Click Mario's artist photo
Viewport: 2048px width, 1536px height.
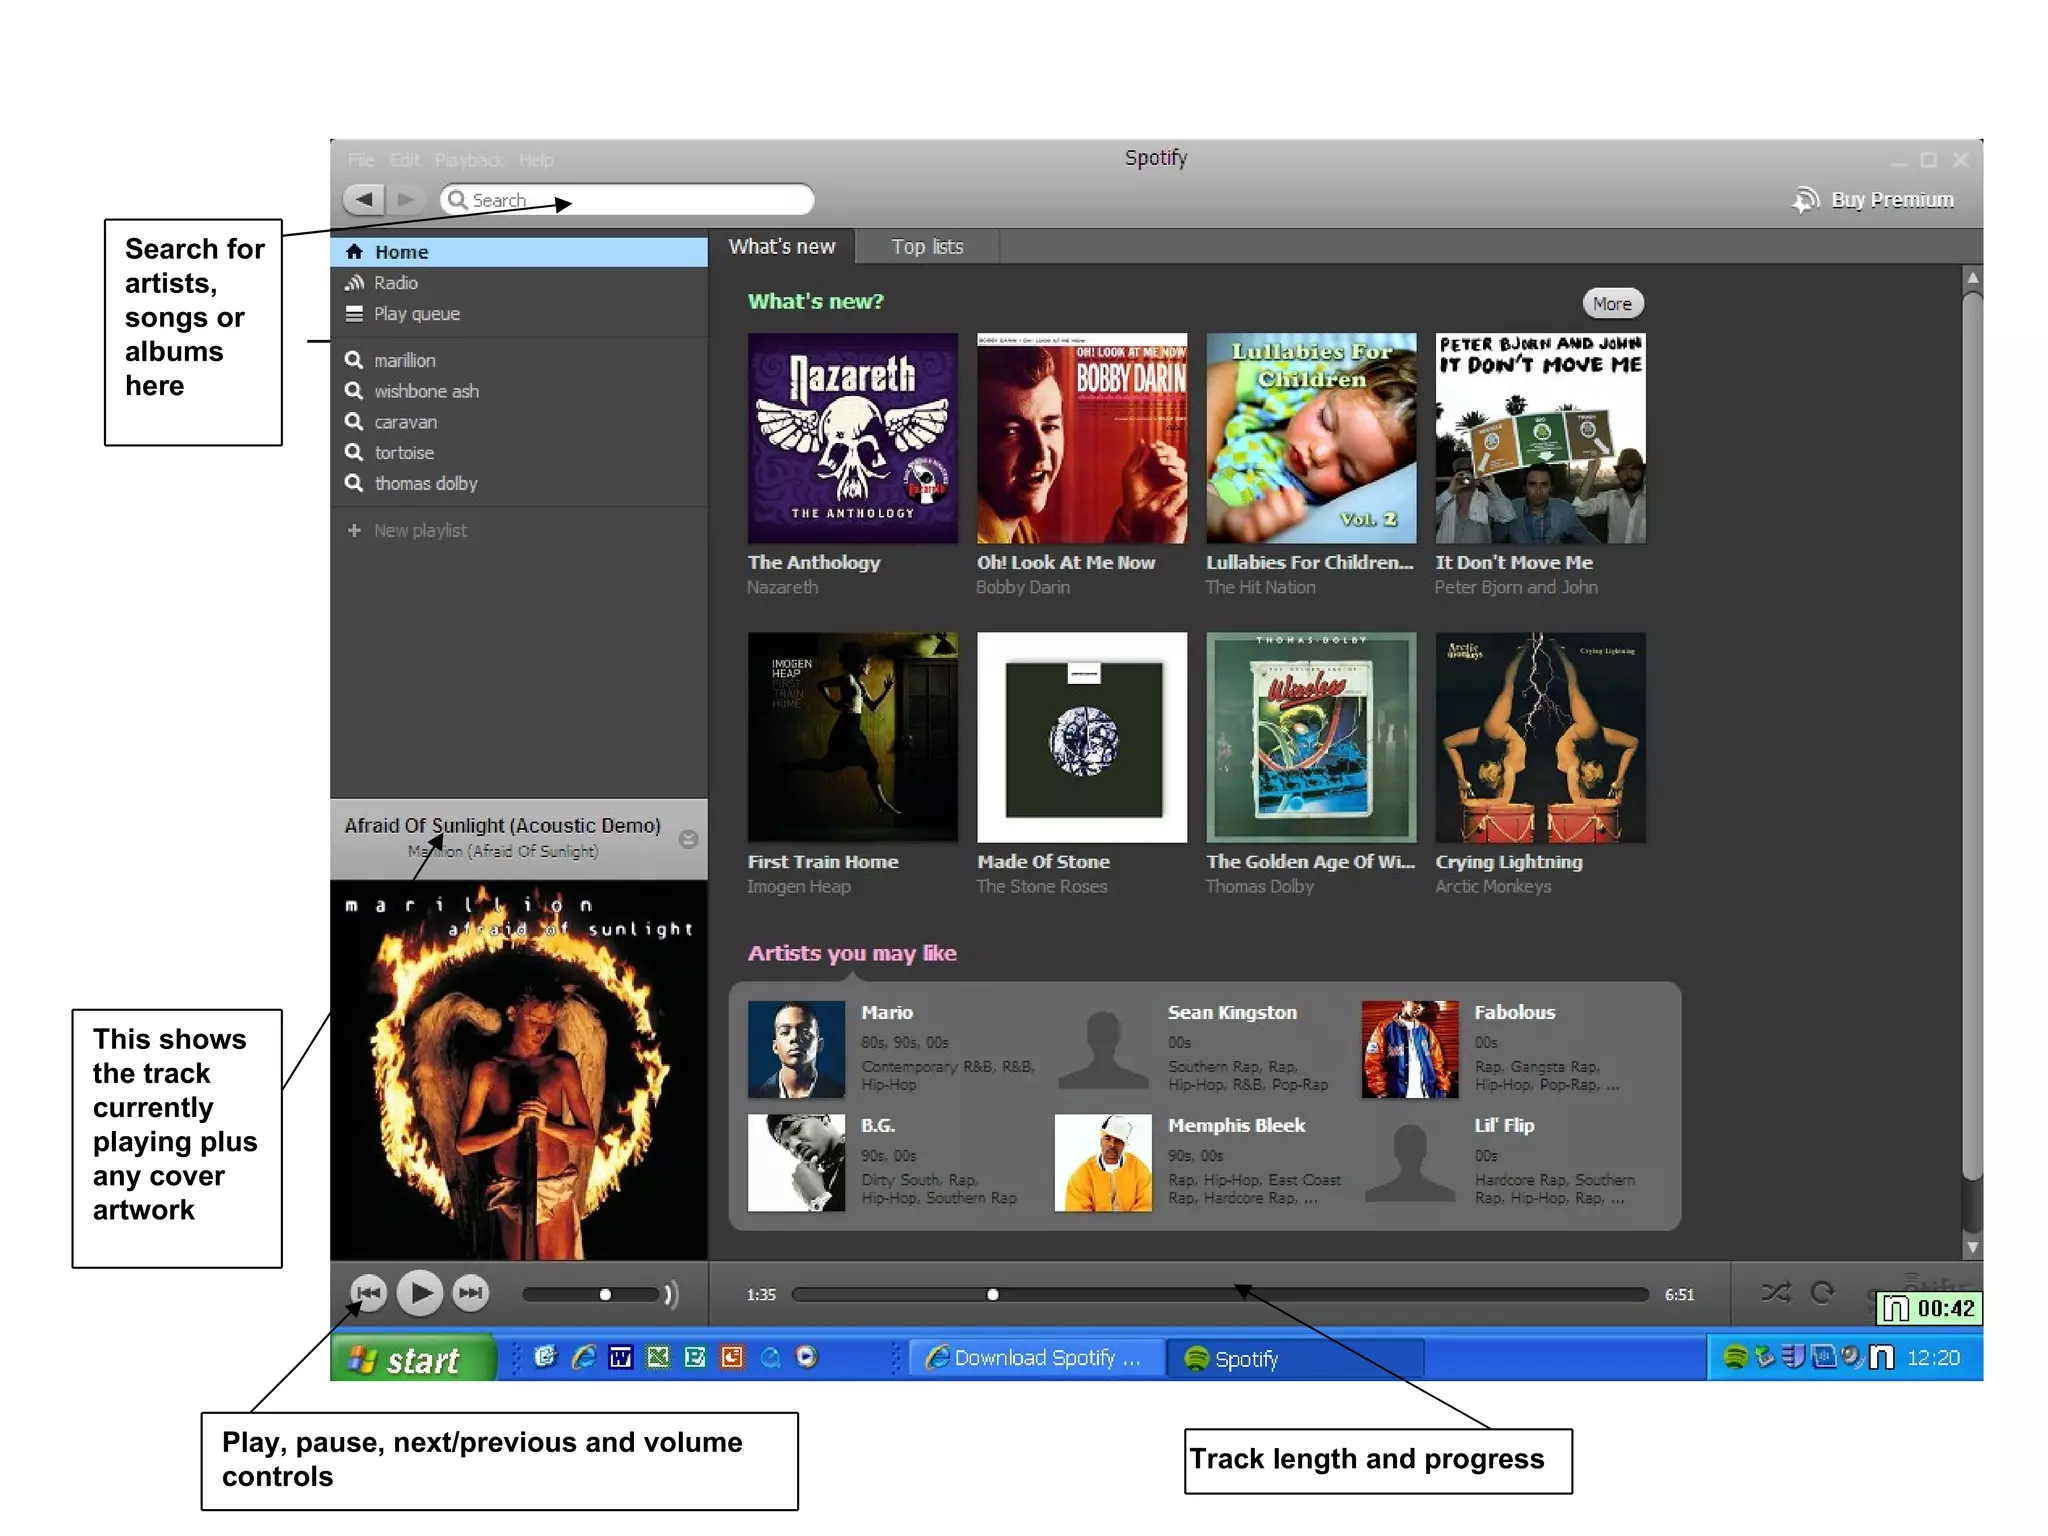pyautogui.click(x=796, y=1050)
